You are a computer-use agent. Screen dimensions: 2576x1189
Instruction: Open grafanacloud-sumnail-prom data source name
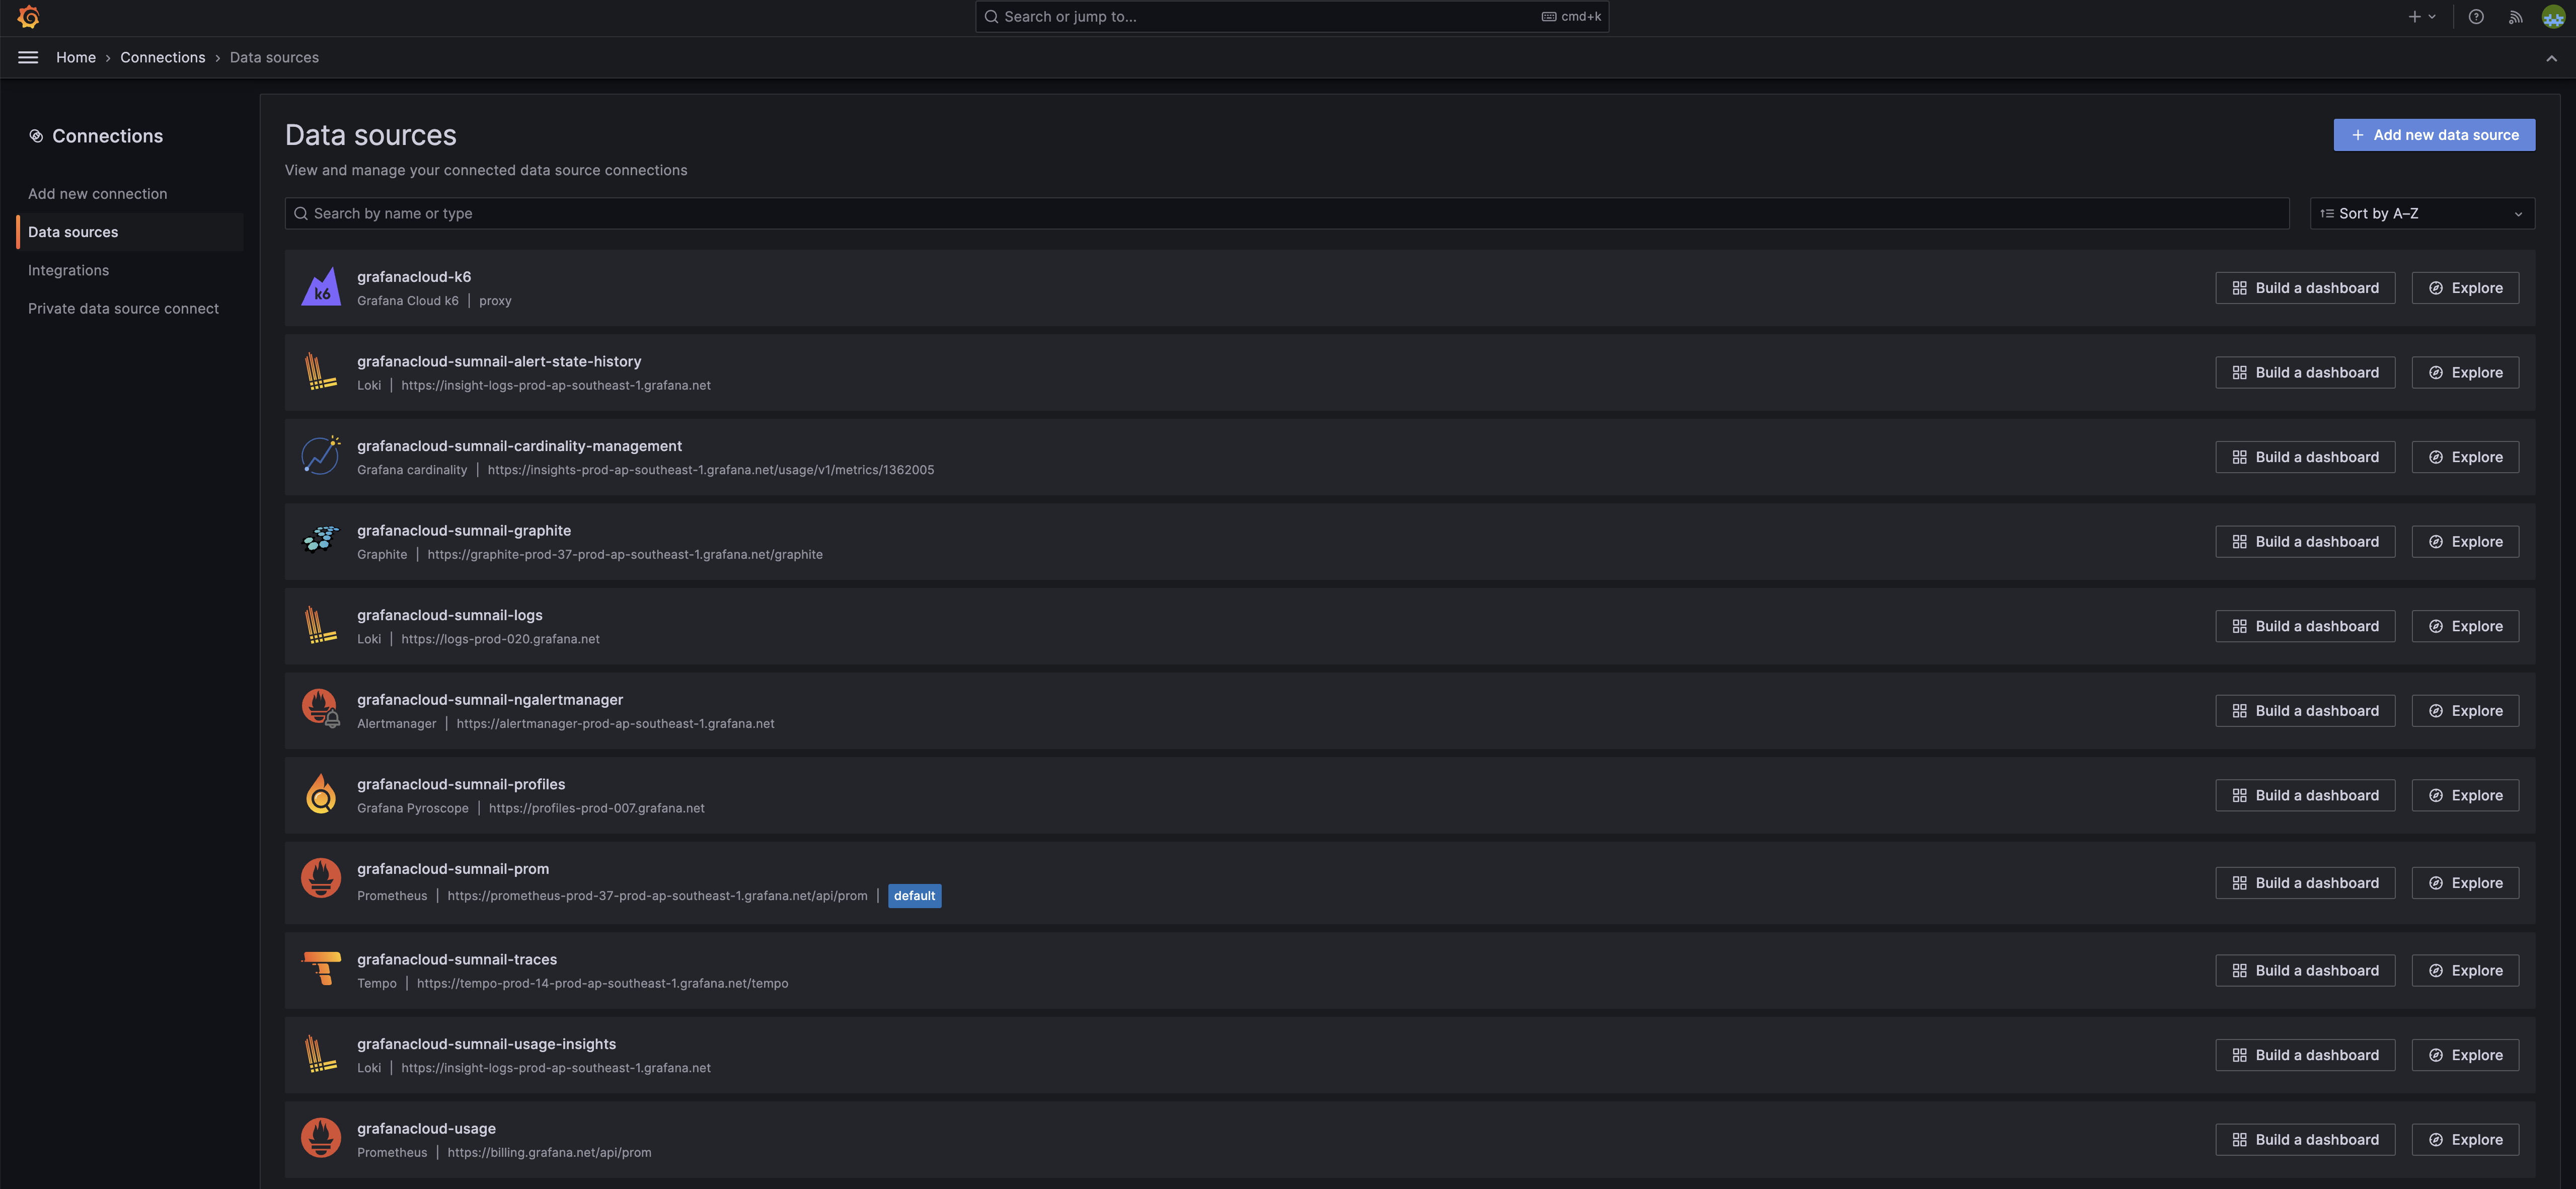[453, 869]
